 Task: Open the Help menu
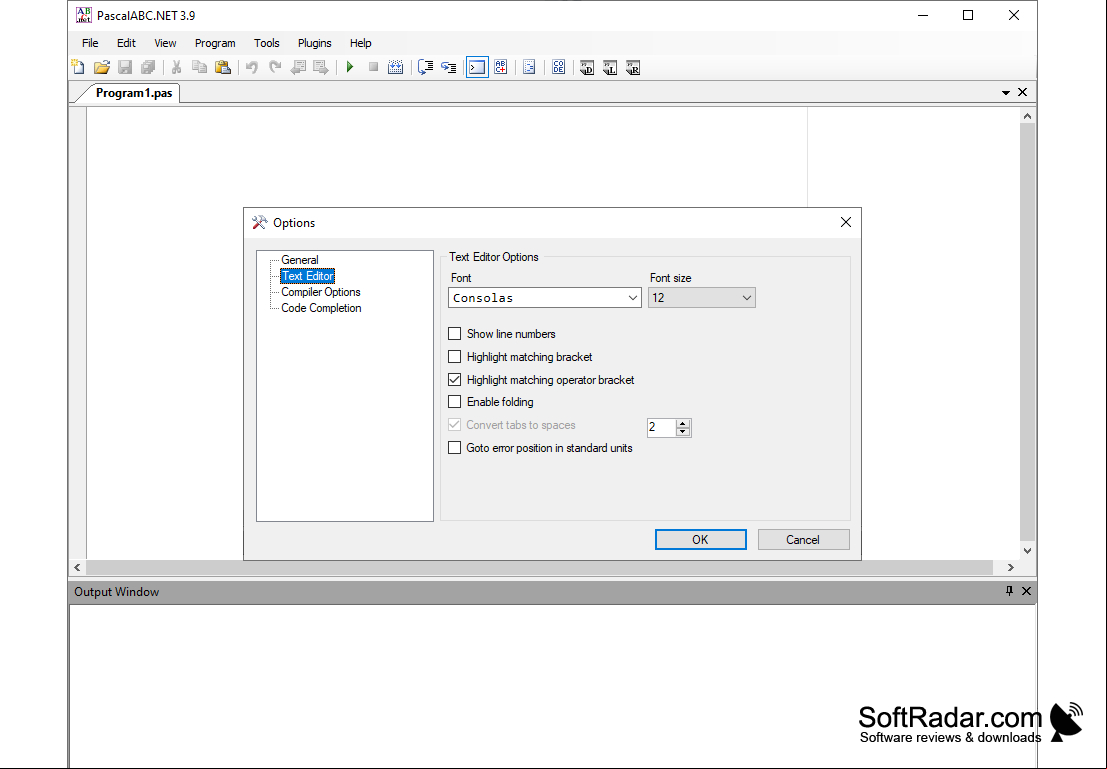pos(361,43)
